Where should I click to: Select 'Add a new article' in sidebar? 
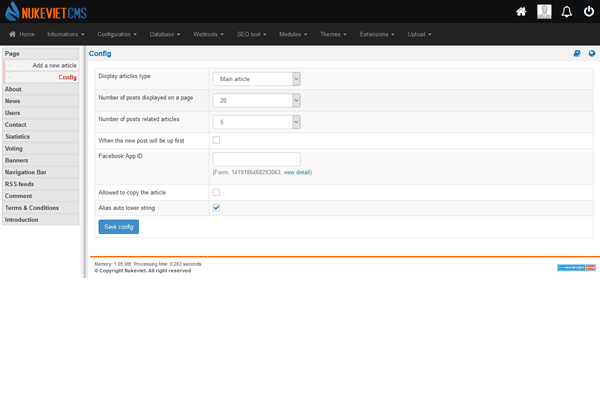pos(54,65)
